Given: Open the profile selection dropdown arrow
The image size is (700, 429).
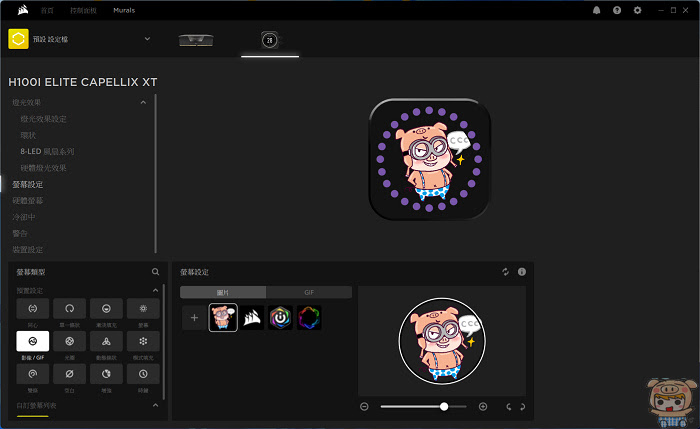Looking at the screenshot, I should [x=147, y=39].
